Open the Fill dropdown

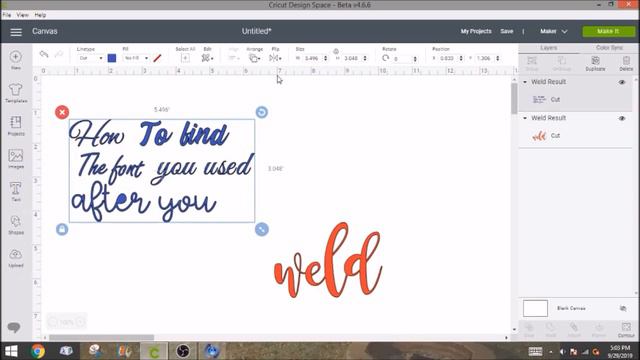coord(136,58)
